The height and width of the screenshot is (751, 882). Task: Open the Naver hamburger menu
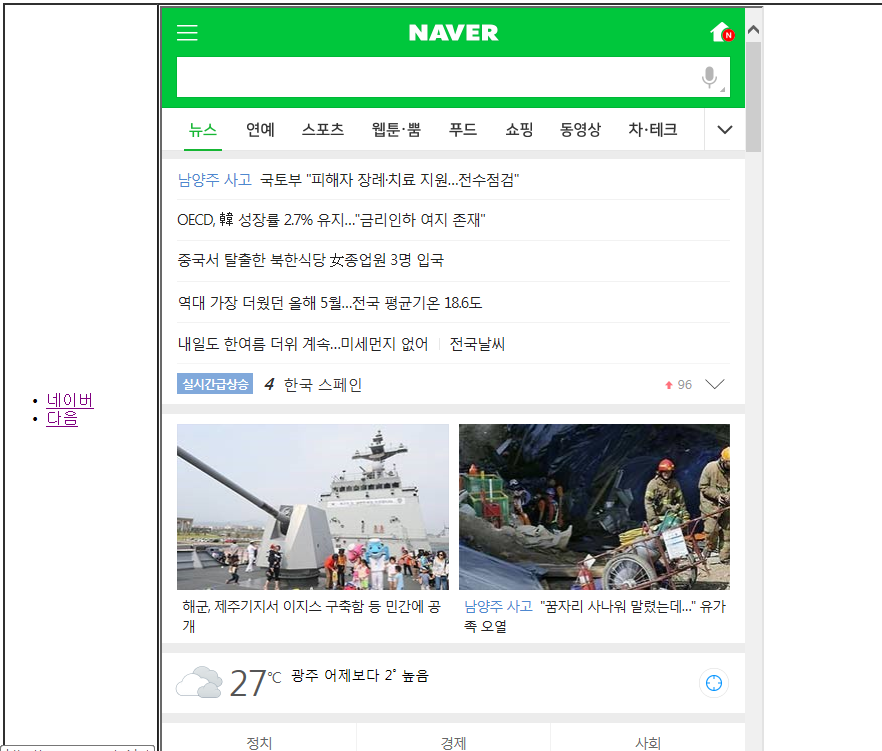pyautogui.click(x=187, y=33)
